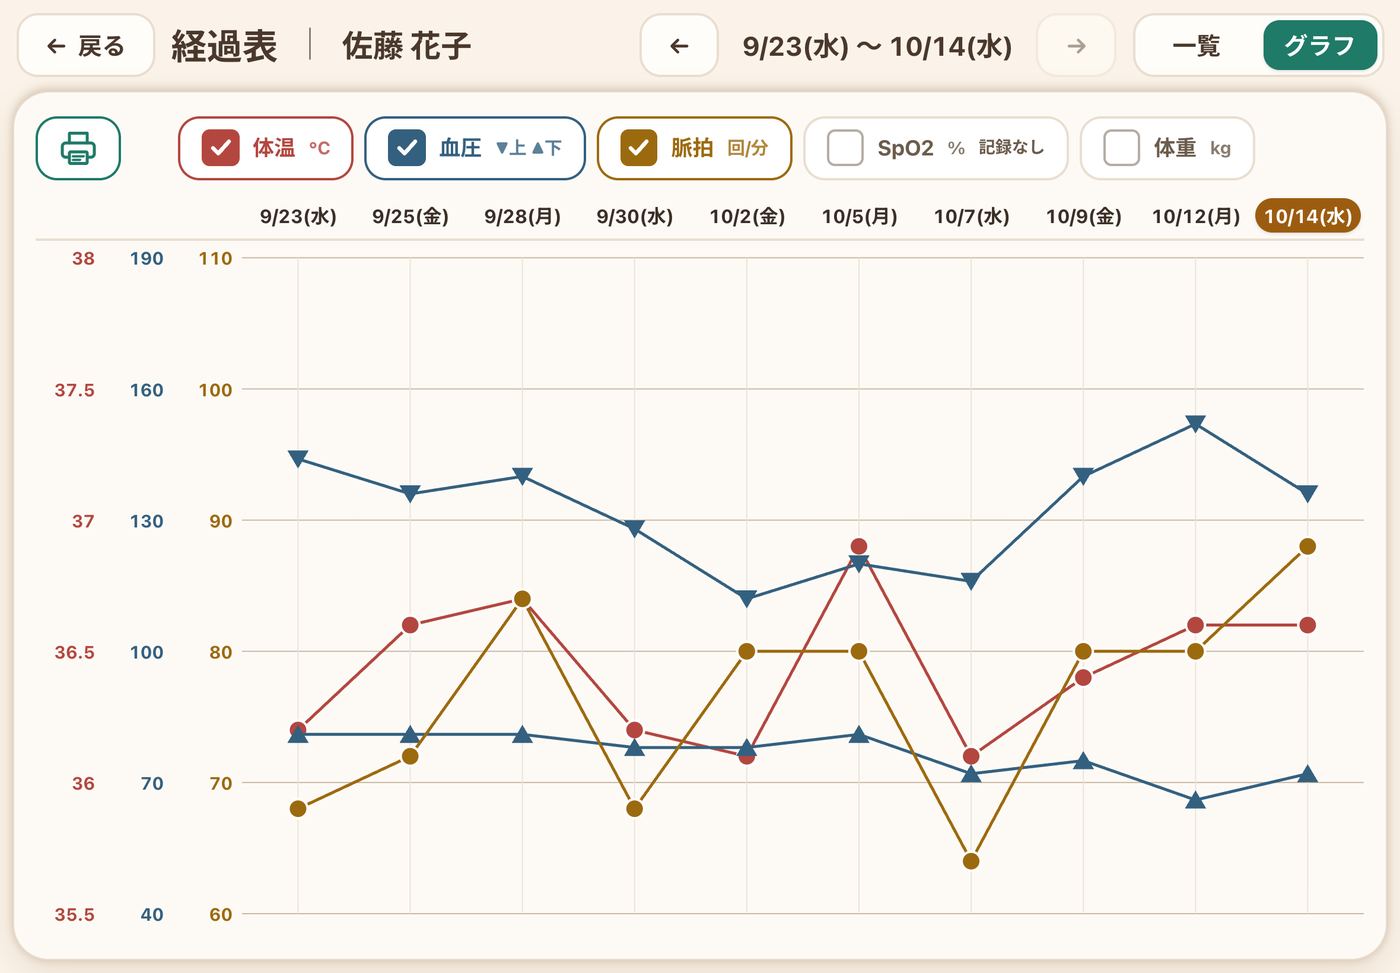Click the 10/14 pulse data point
The width and height of the screenshot is (1400, 973).
1307,546
